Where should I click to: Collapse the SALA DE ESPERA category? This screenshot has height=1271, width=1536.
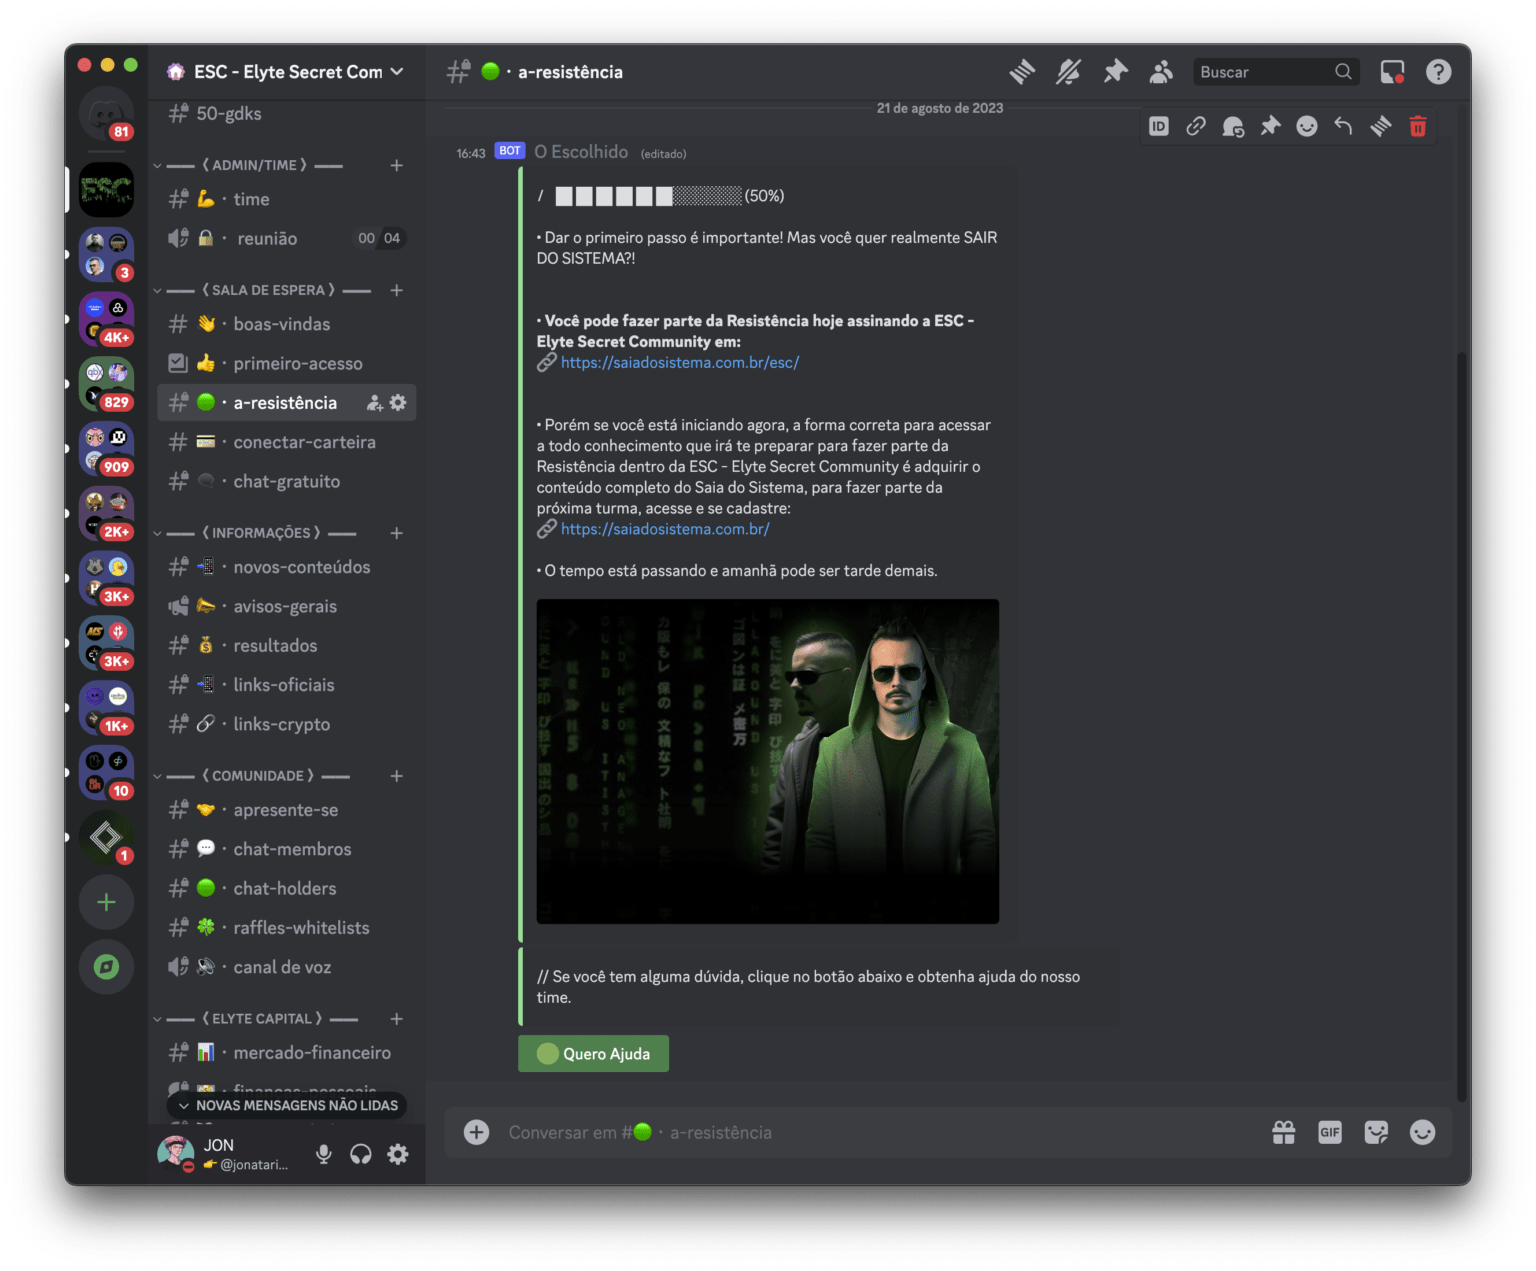(268, 290)
